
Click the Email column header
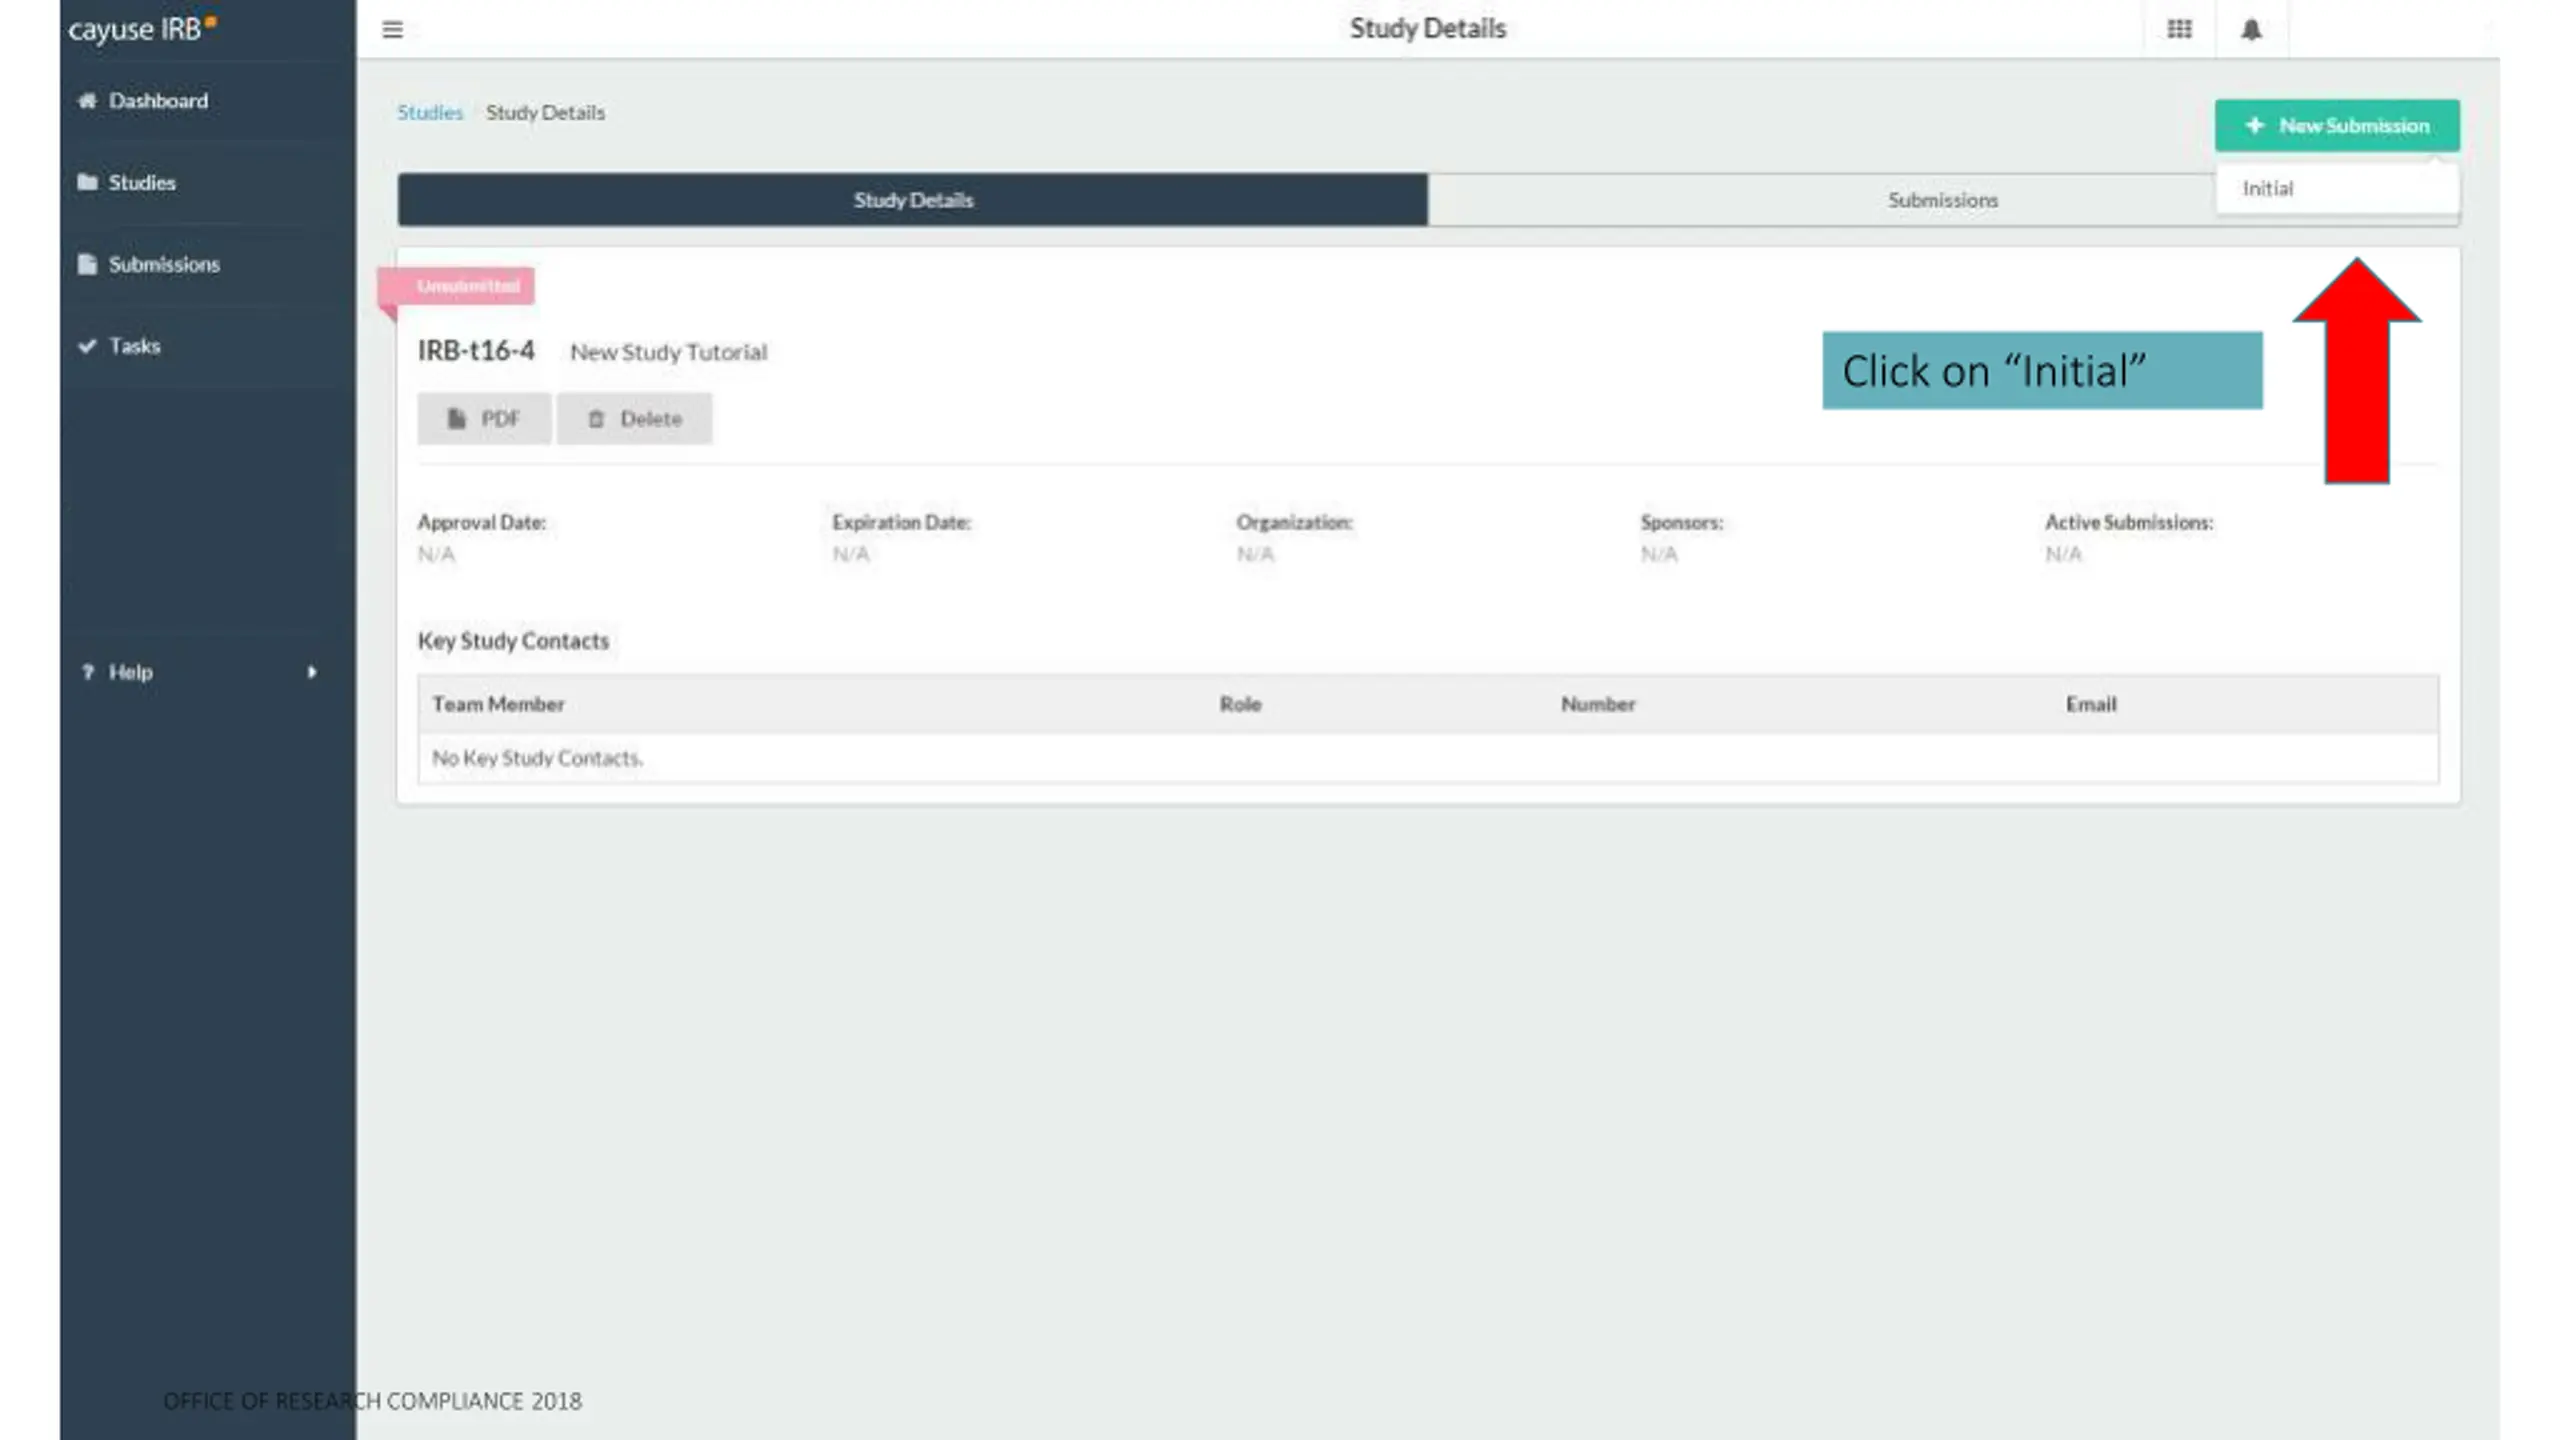pos(2091,704)
